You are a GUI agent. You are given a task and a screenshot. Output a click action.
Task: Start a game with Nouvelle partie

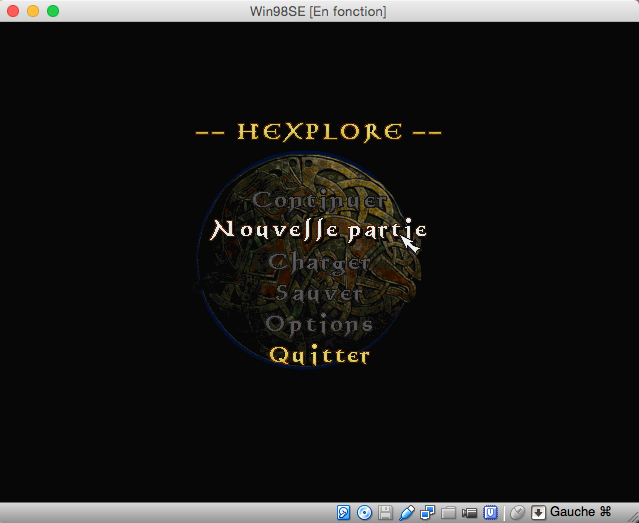pyautogui.click(x=318, y=230)
